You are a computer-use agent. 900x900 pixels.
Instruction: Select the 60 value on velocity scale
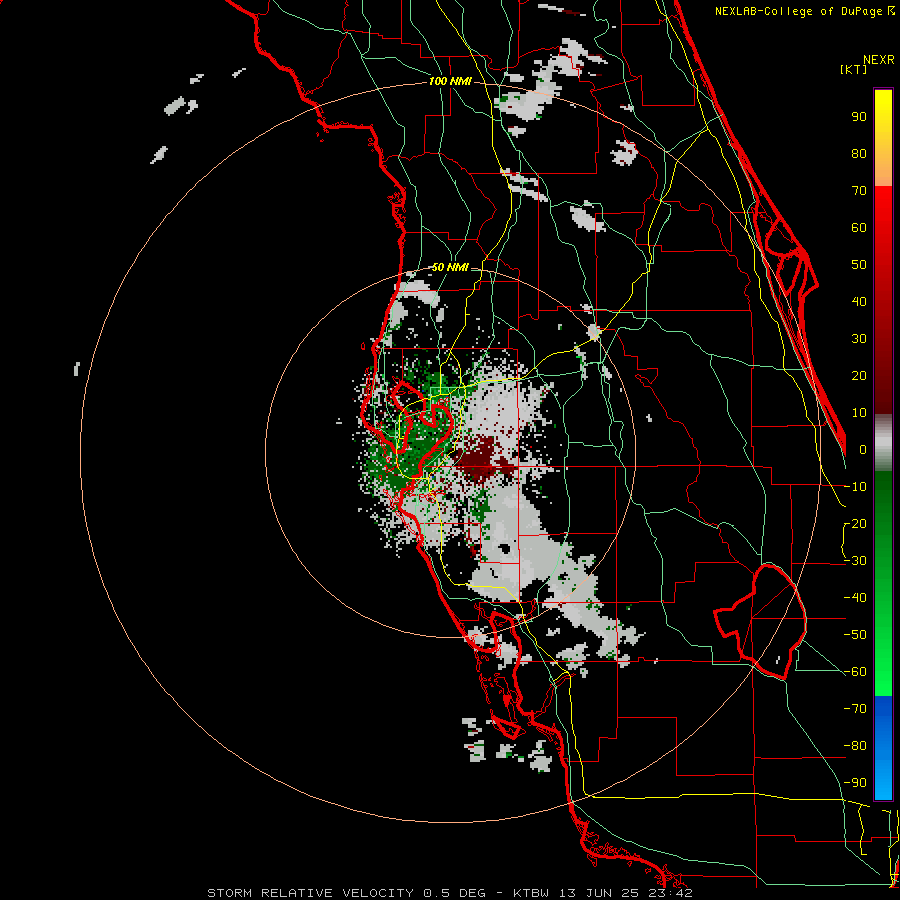click(x=859, y=228)
